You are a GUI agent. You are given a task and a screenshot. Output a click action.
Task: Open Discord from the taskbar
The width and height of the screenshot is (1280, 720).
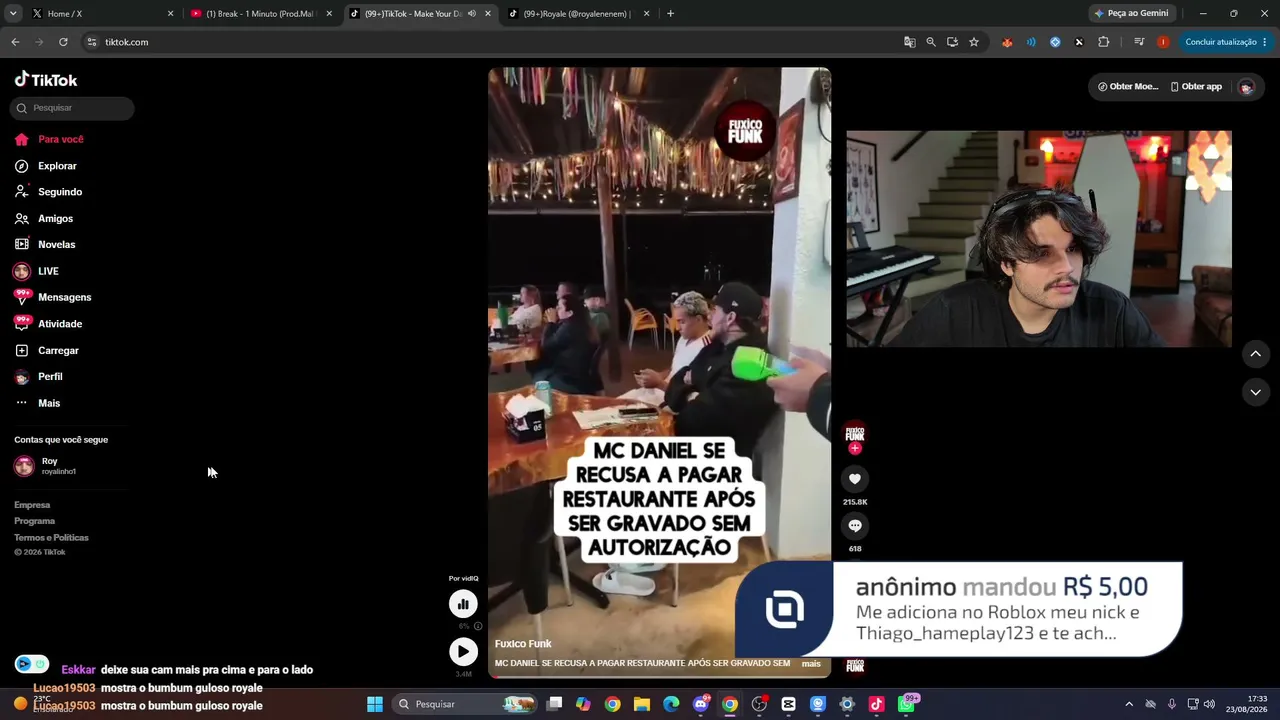(701, 704)
